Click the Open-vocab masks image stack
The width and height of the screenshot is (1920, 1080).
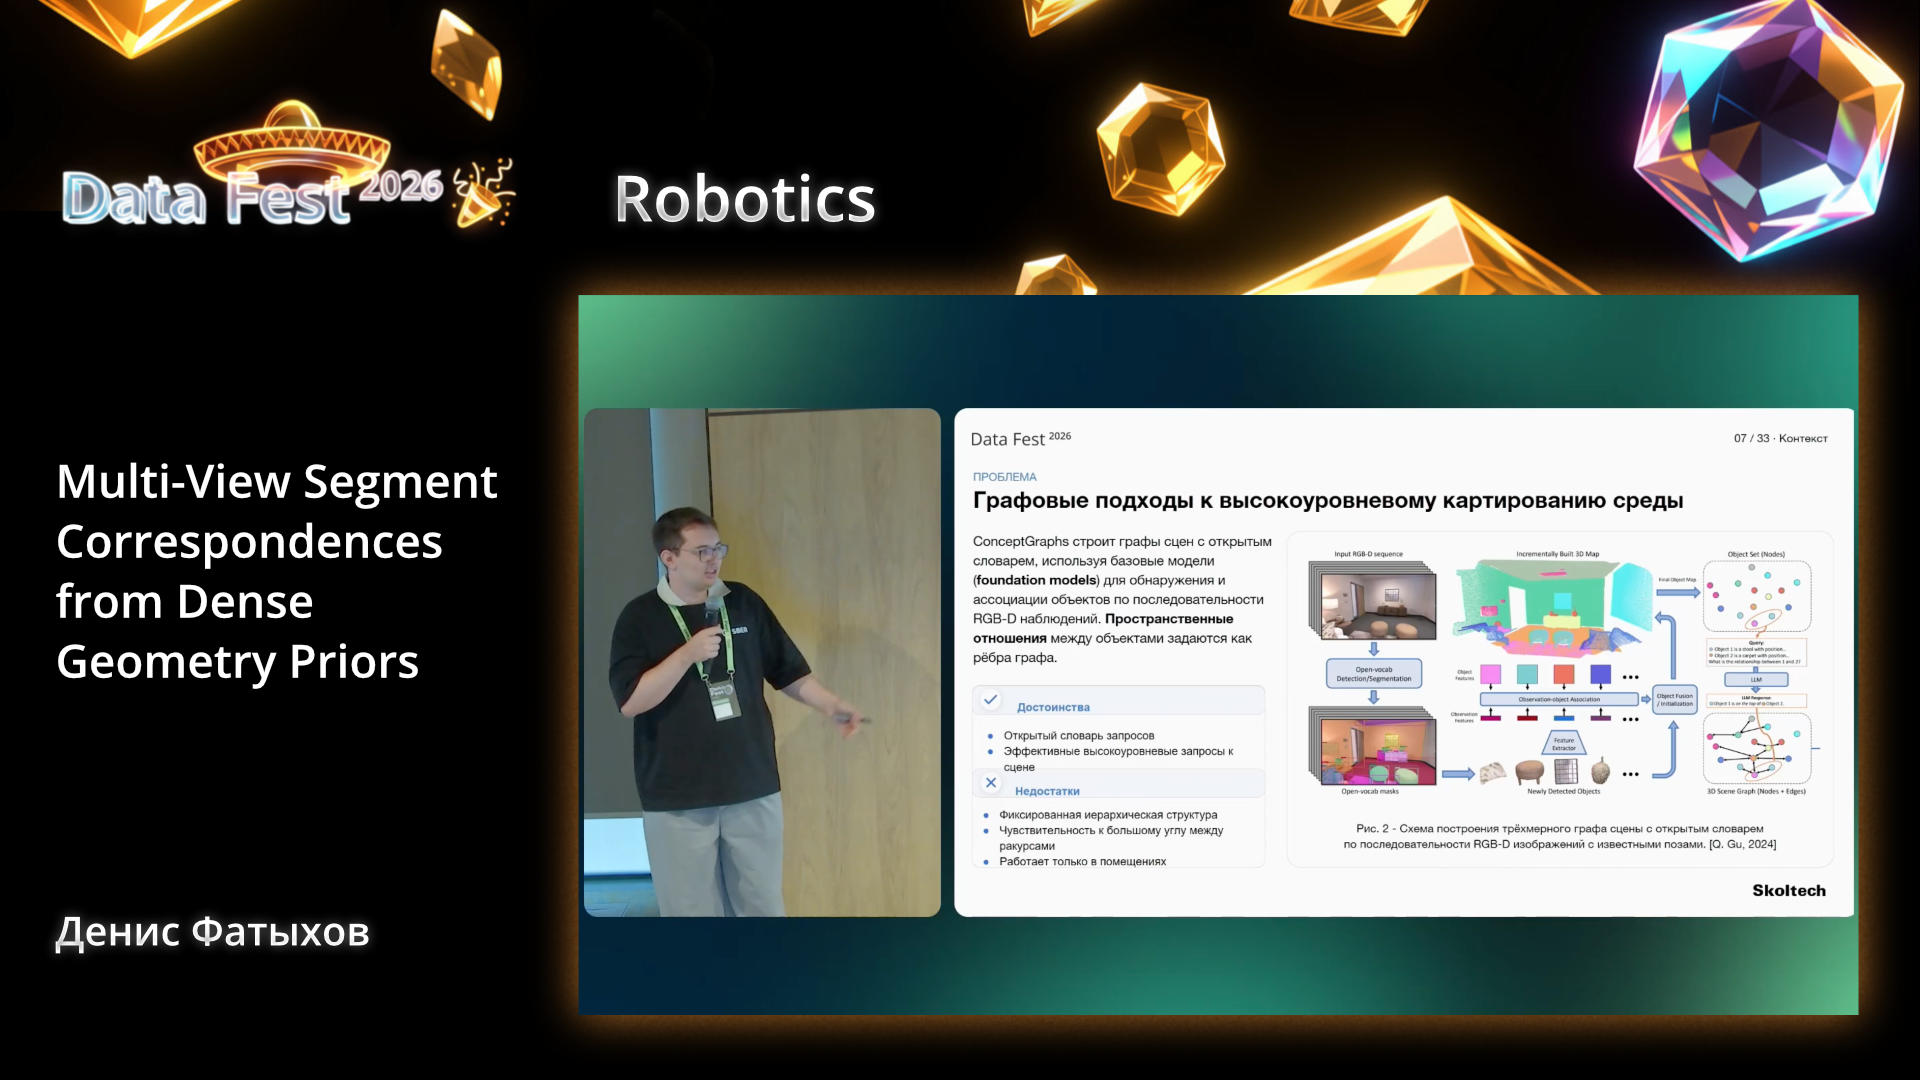point(1372,746)
